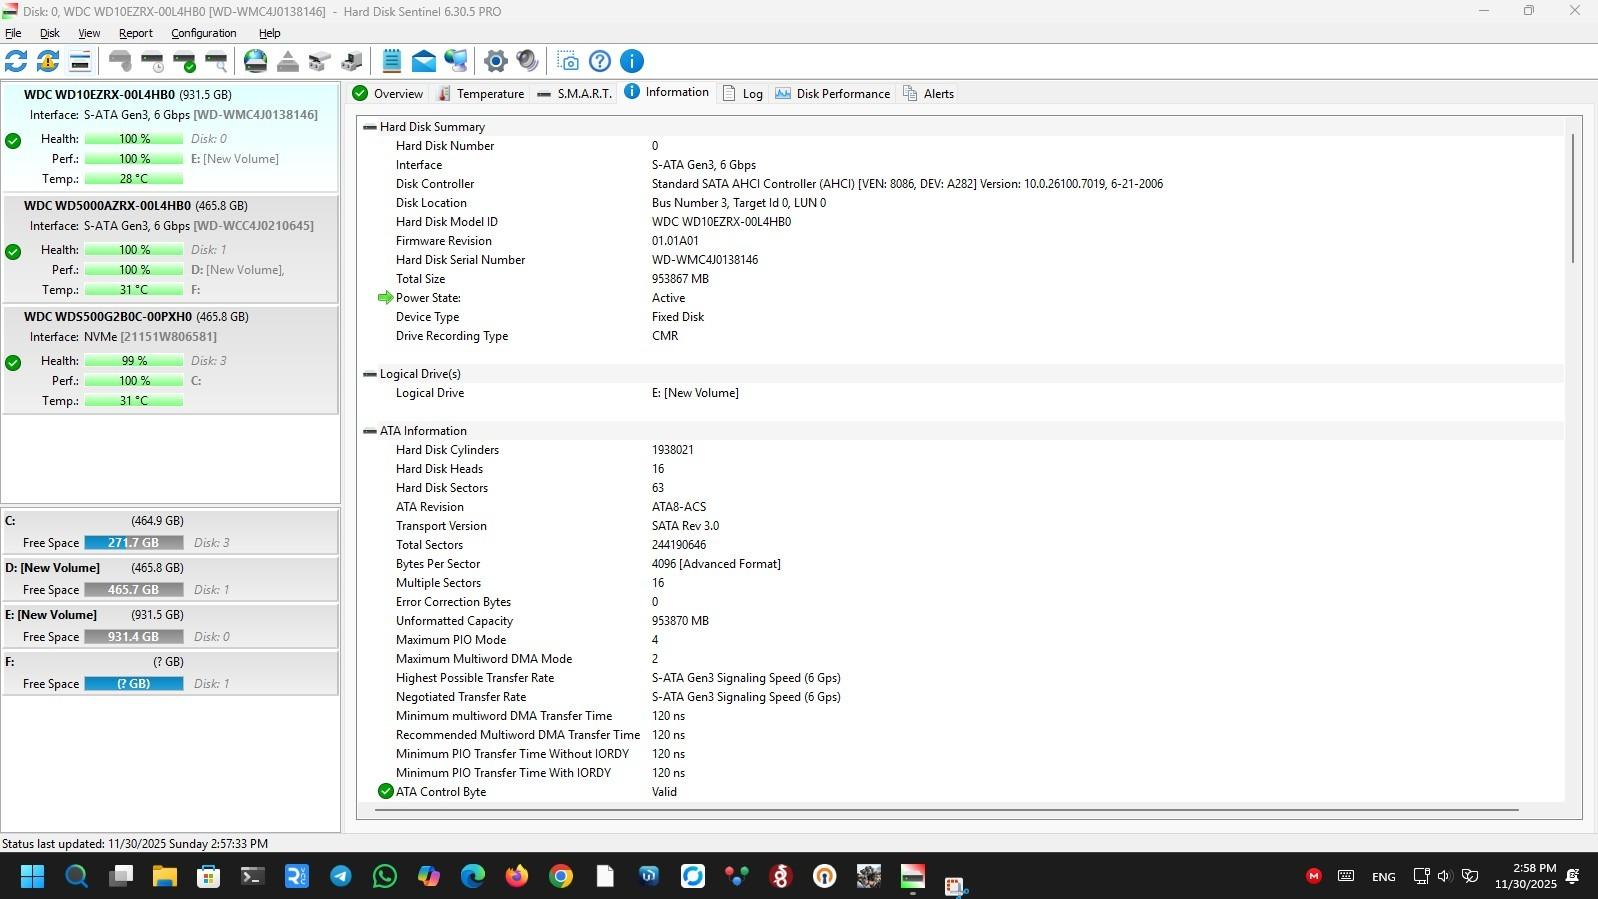Screen dimensions: 1598x899
Task: Open the Disk Performance tab
Action: click(832, 94)
